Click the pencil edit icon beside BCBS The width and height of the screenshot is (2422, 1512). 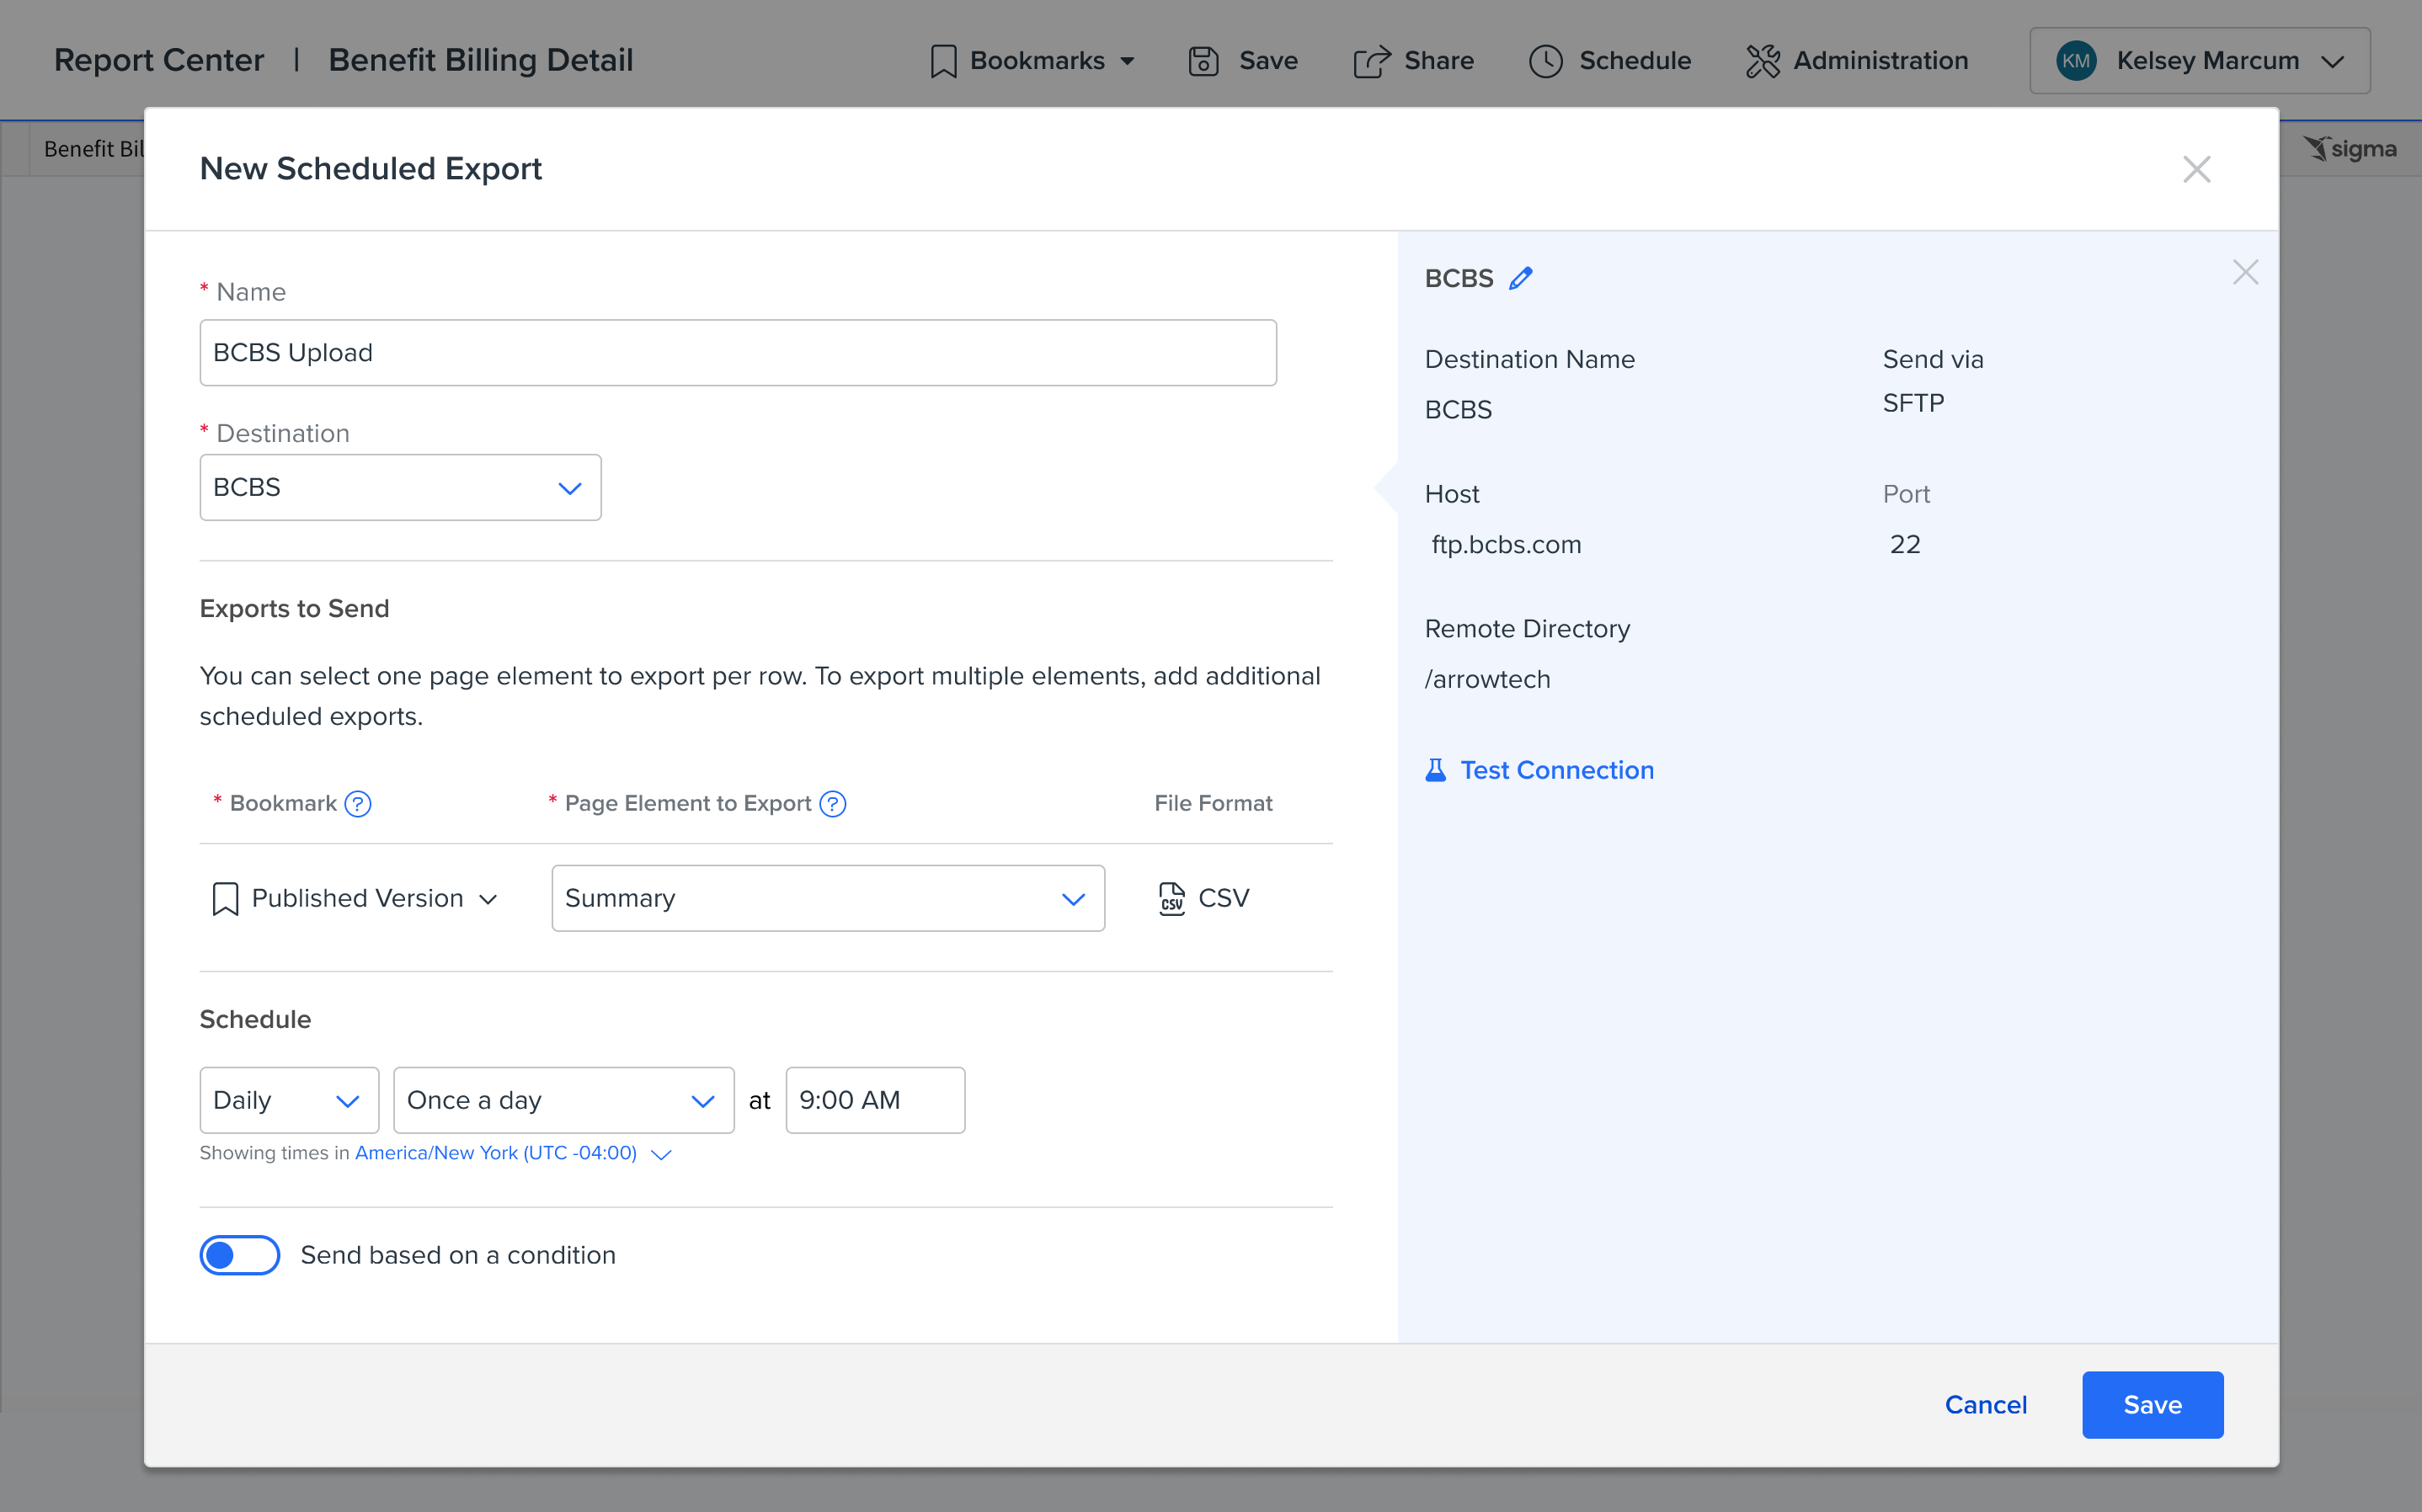point(1521,278)
